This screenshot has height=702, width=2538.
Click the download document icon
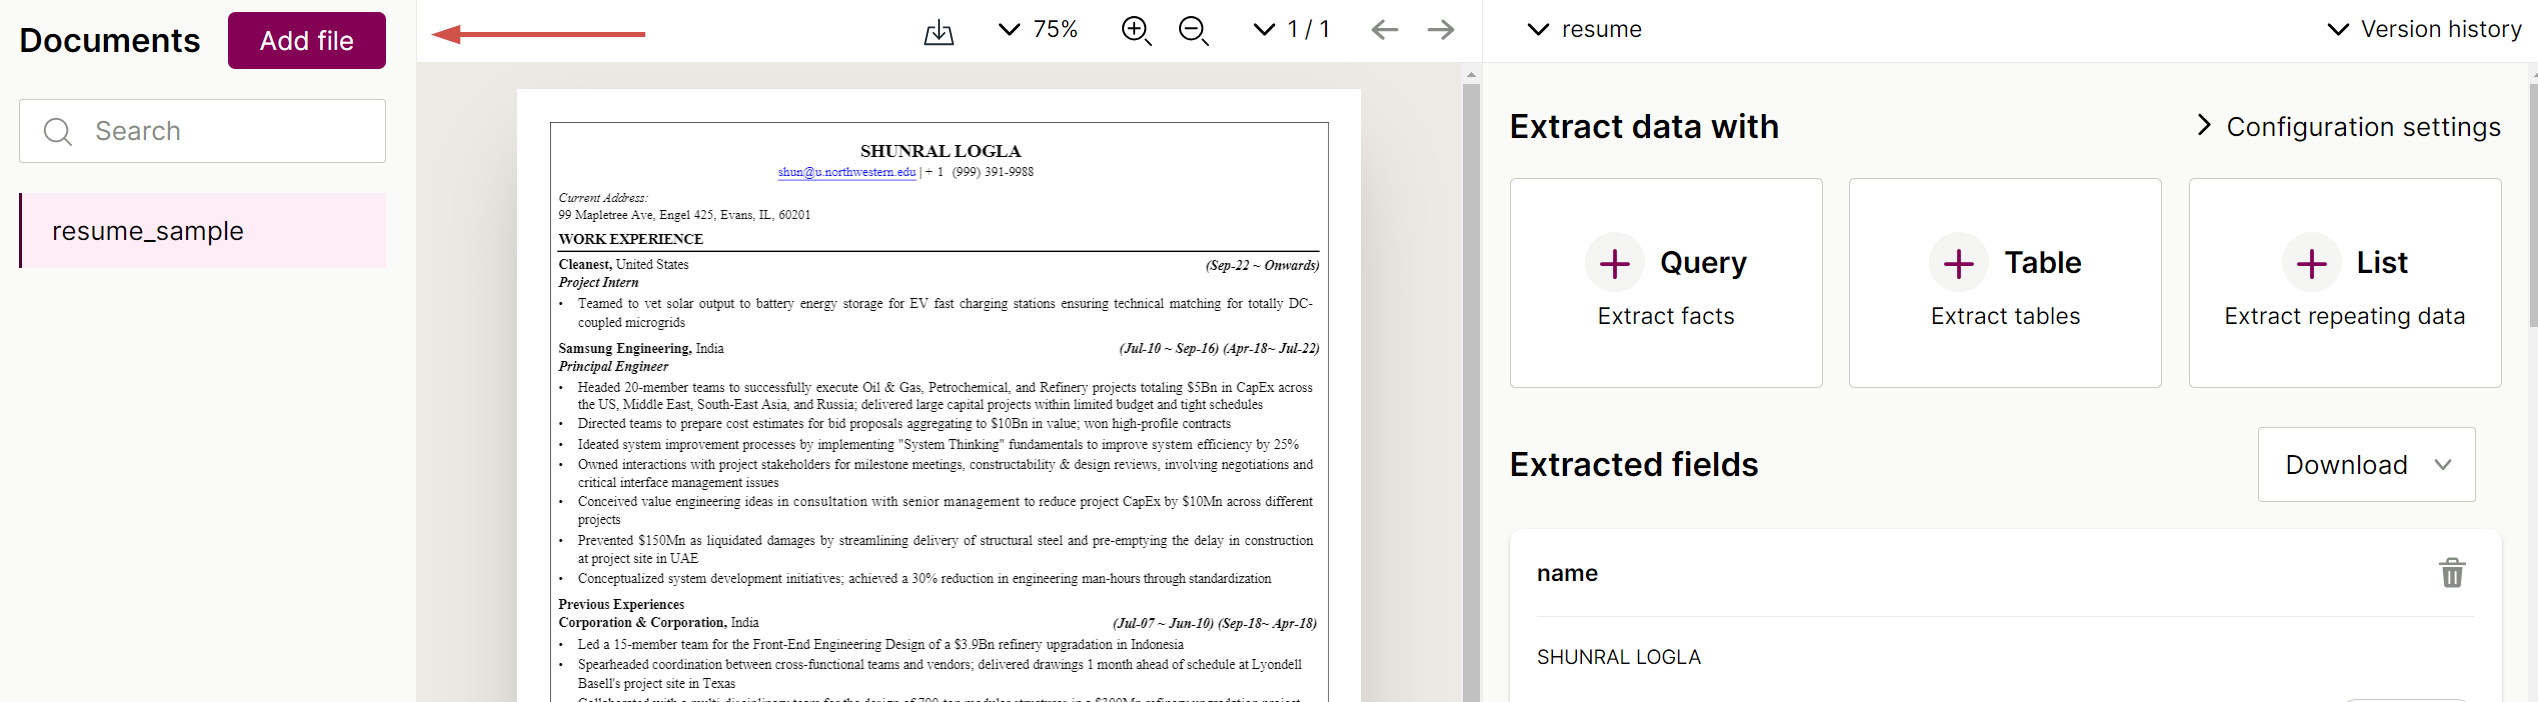click(938, 32)
